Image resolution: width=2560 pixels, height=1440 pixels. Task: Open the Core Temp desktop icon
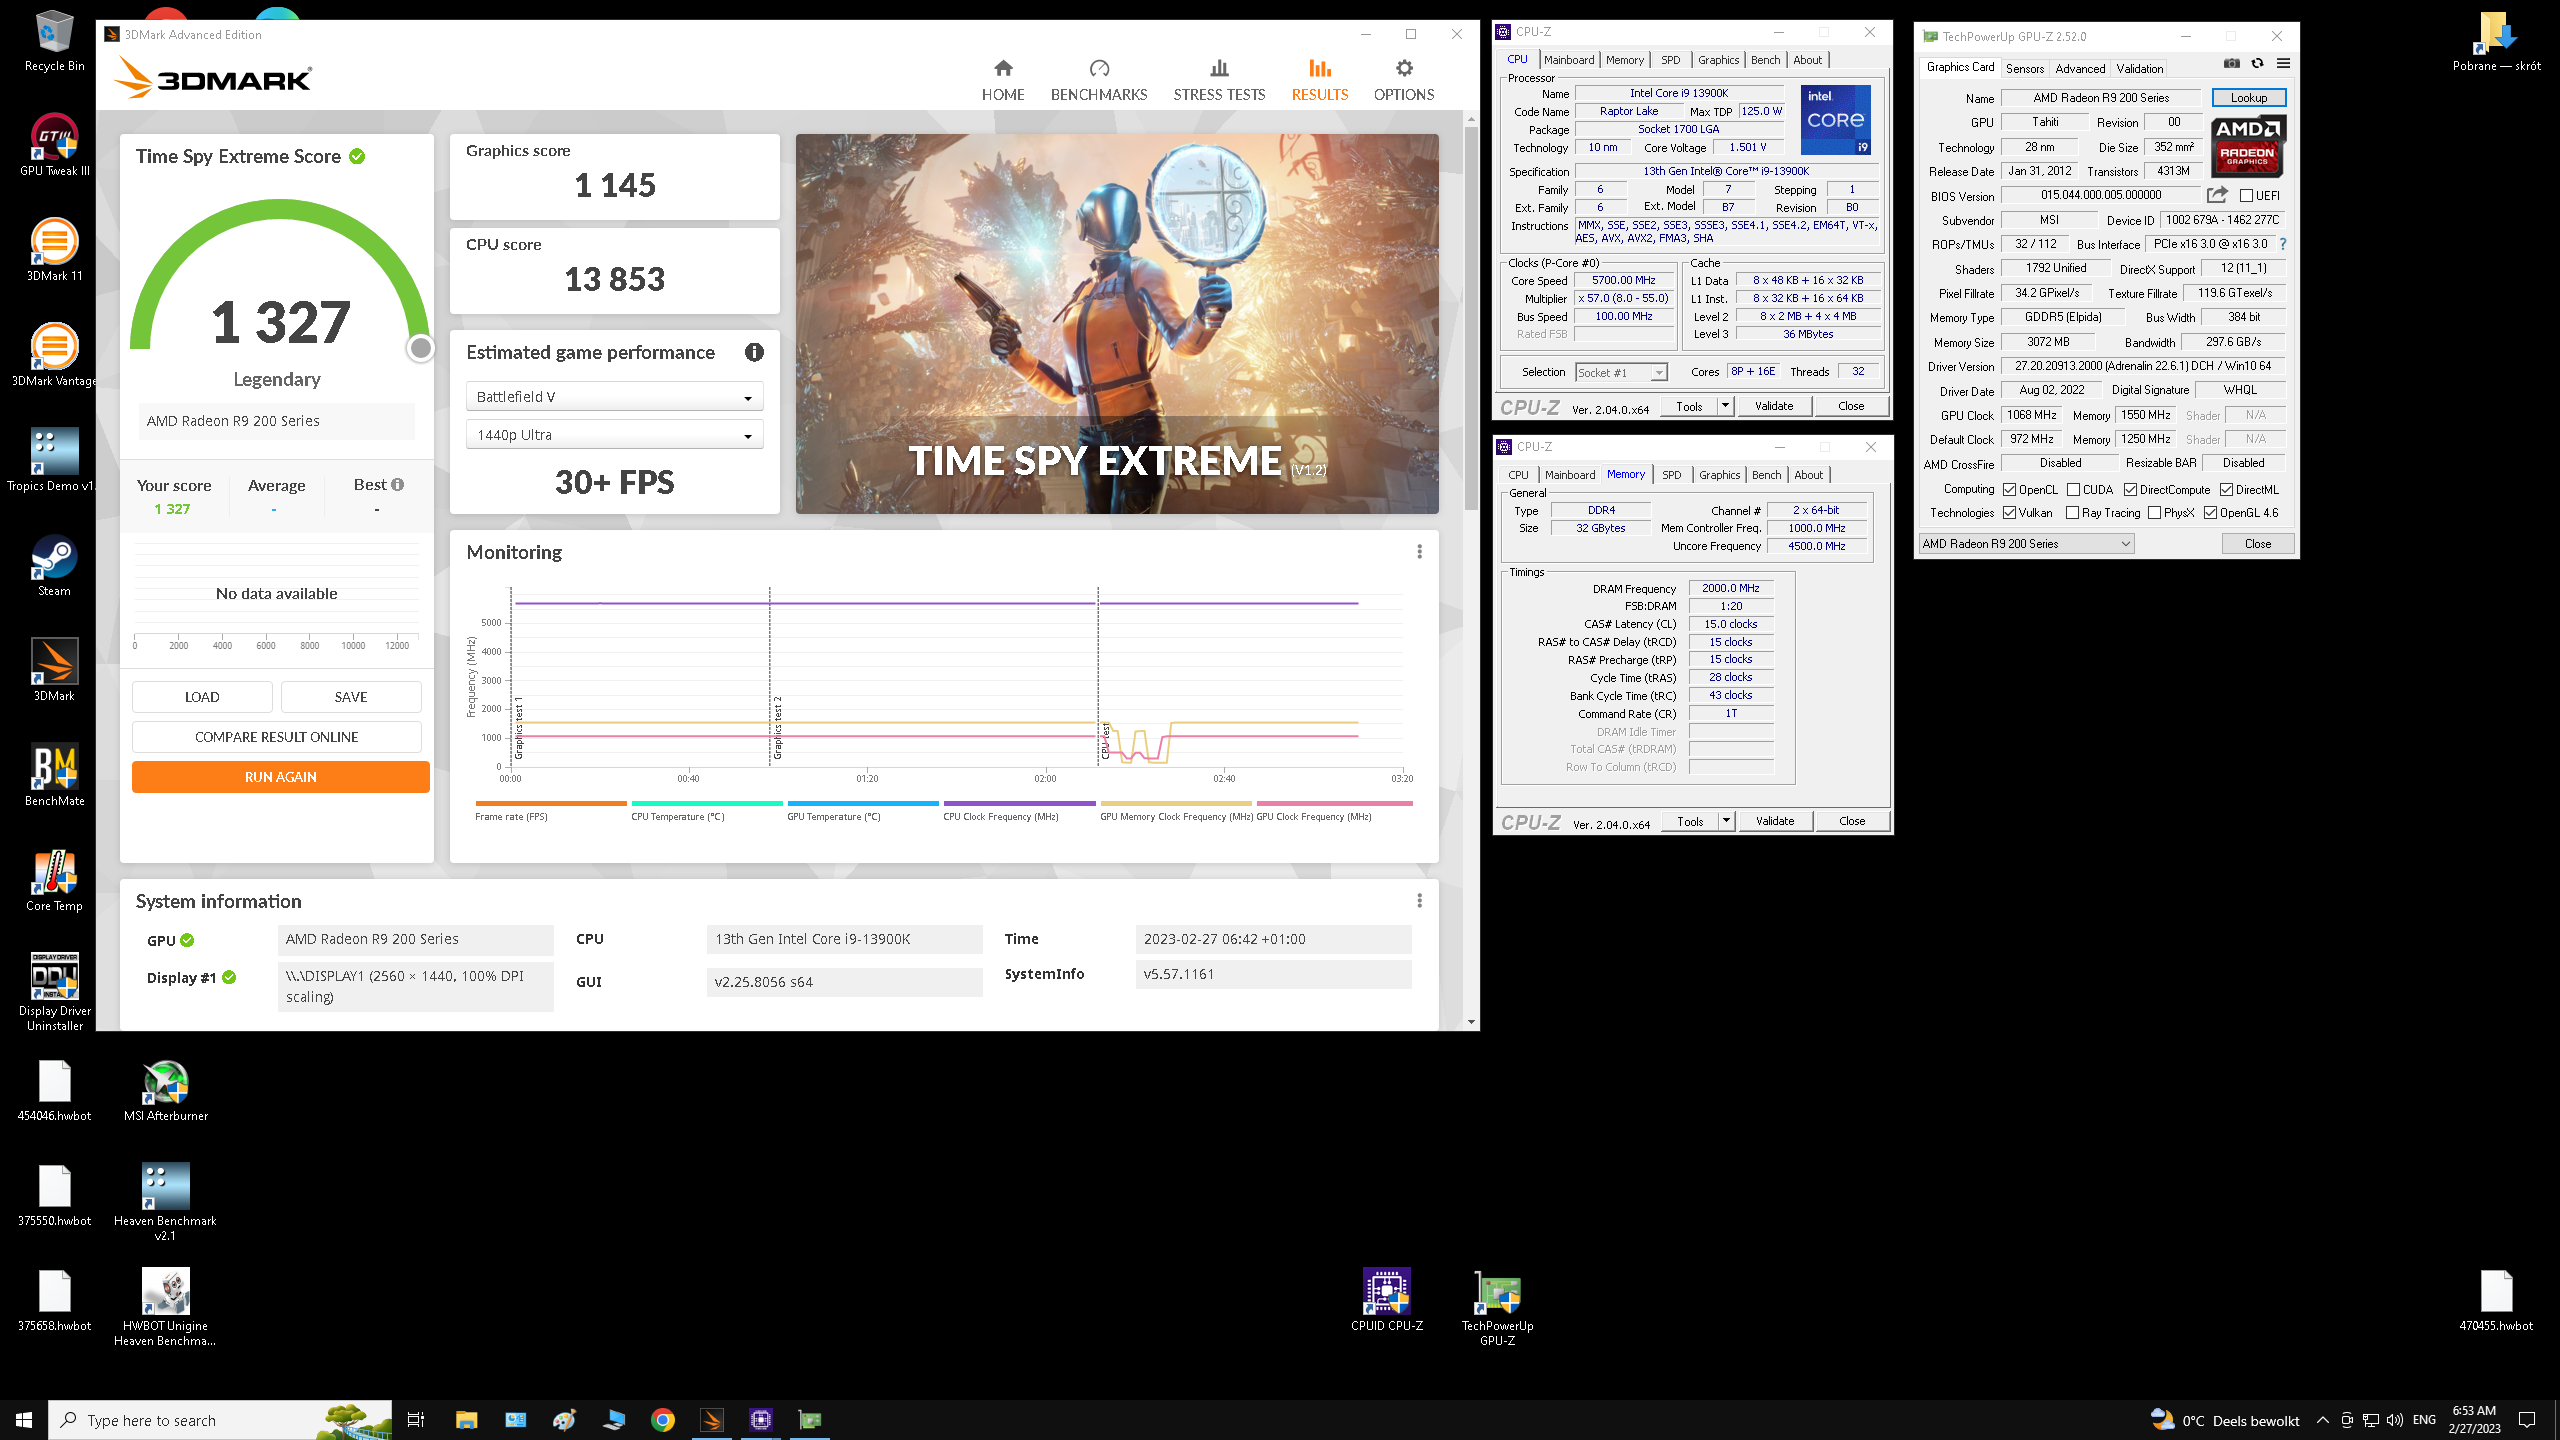pos(55,881)
